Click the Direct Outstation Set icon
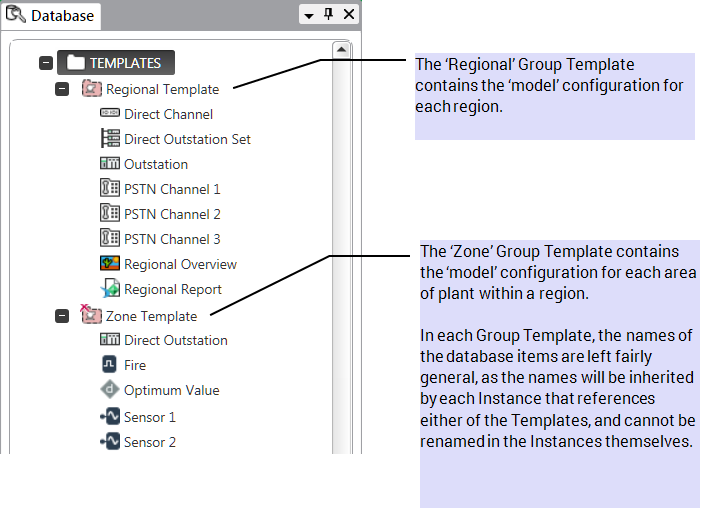This screenshot has width=710, height=518. click(110, 139)
